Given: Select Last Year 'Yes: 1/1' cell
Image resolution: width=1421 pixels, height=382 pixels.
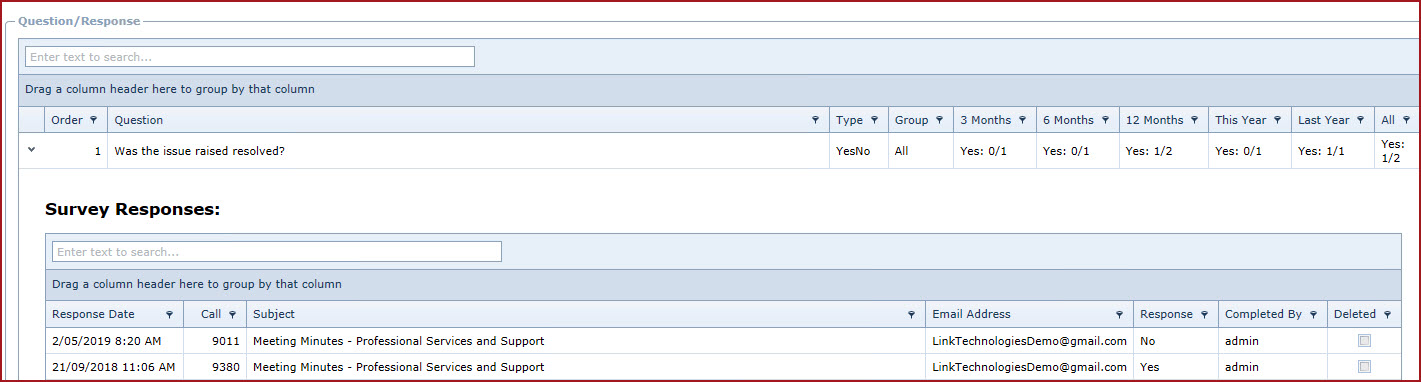Looking at the screenshot, I should 1332,151.
